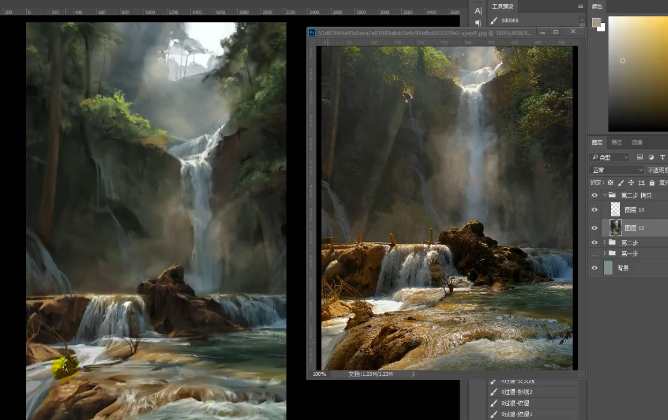The width and height of the screenshot is (668, 420).
Task: Select the 图层 13 layer thumbnail
Action: point(615,228)
